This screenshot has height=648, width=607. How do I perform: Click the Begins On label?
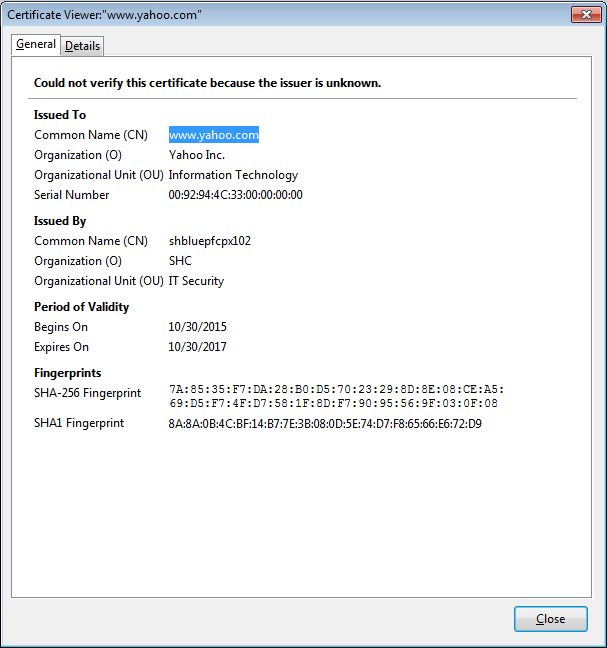(x=61, y=327)
